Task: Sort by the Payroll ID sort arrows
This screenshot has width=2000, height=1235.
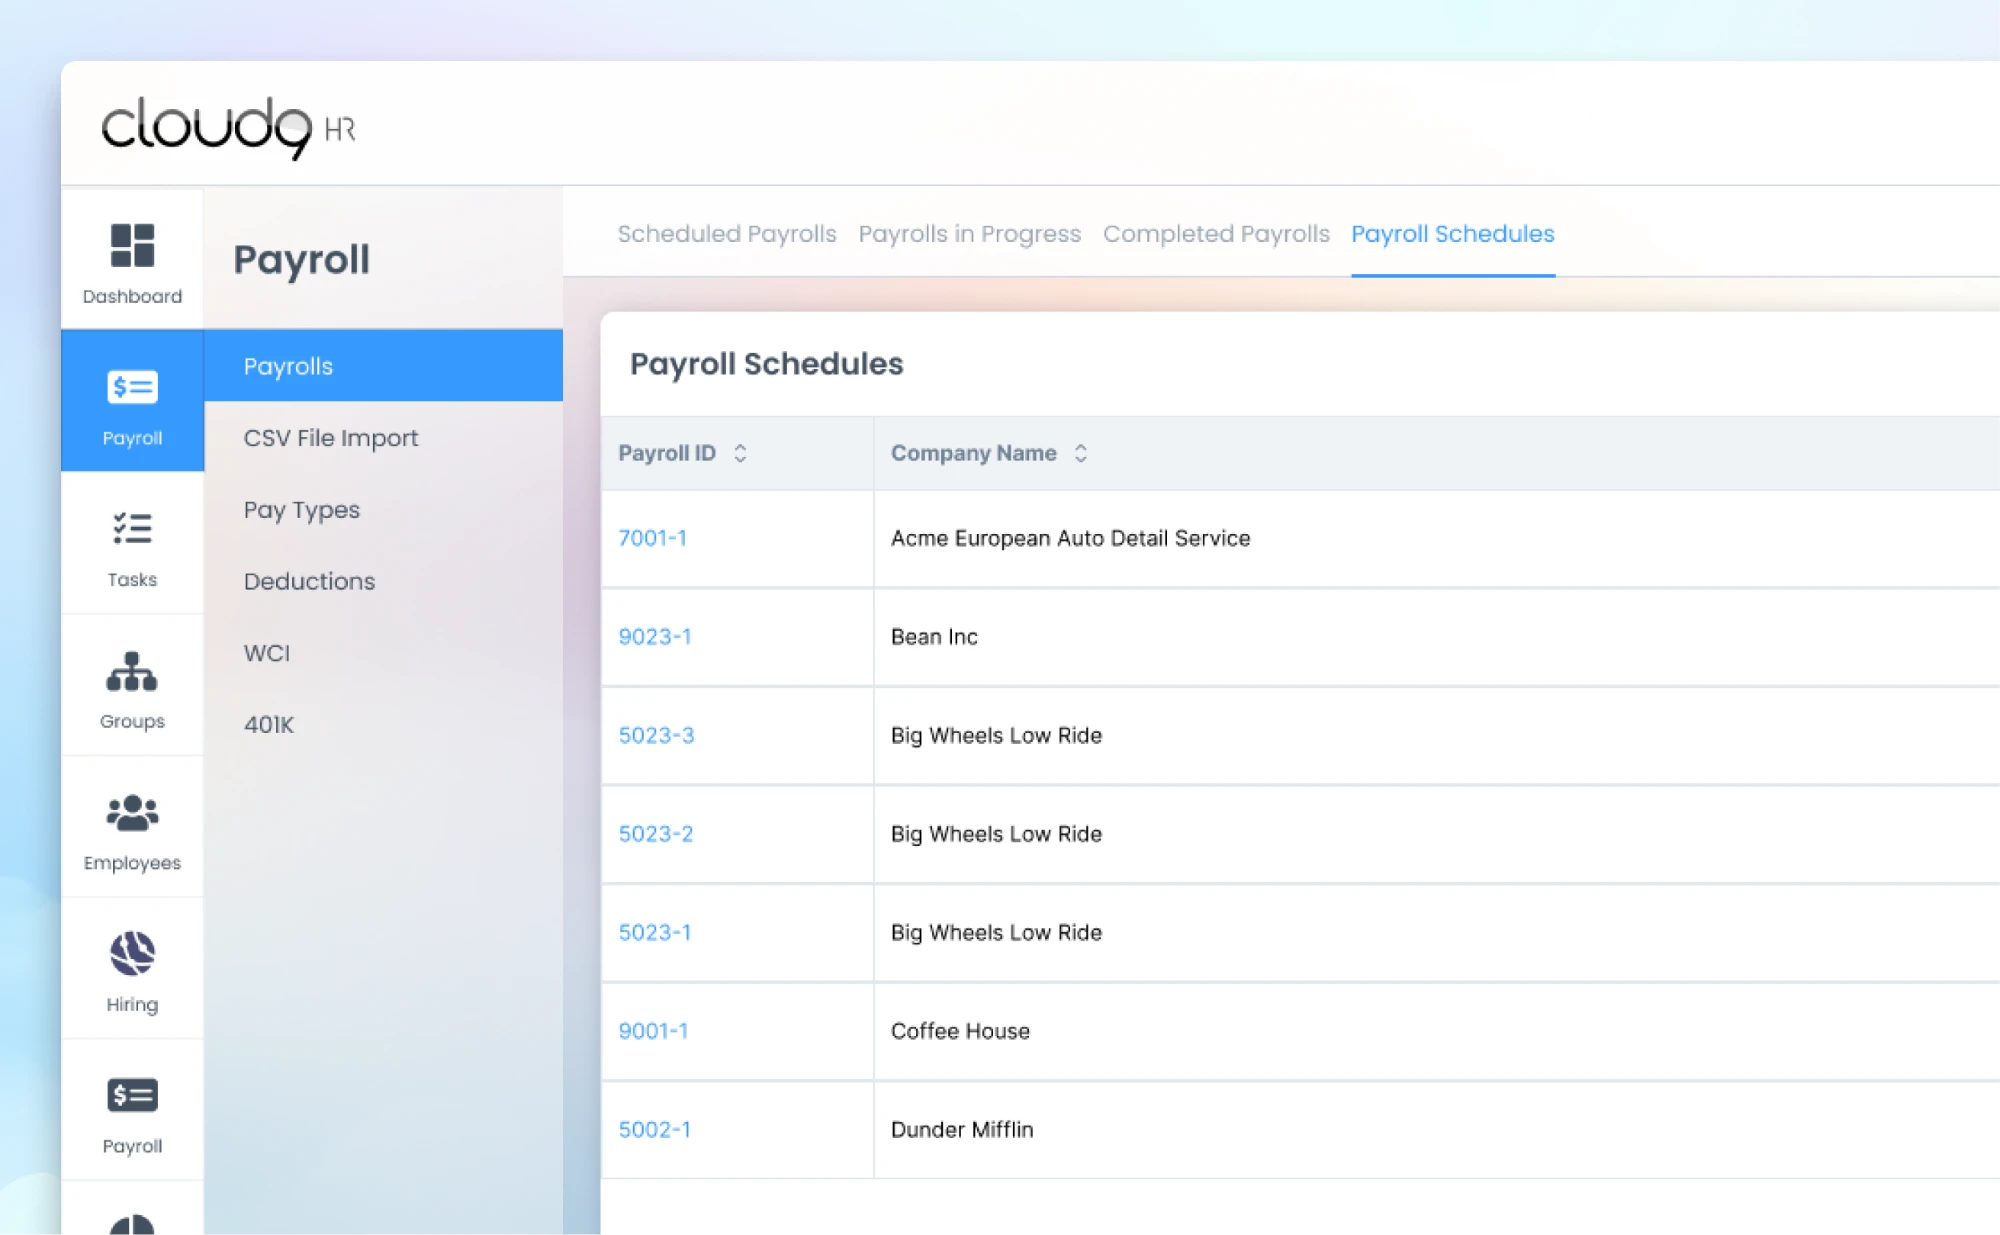Action: [x=740, y=453]
